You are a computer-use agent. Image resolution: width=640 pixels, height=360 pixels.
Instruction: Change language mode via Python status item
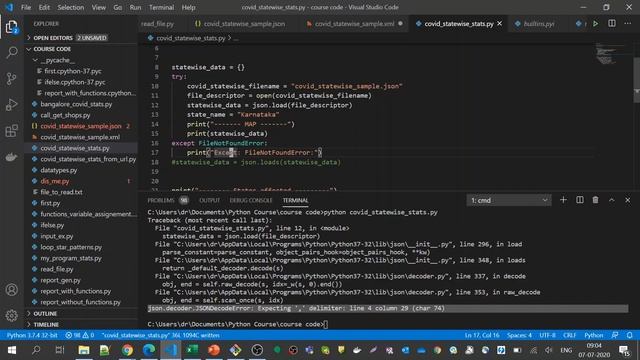click(x=593, y=335)
